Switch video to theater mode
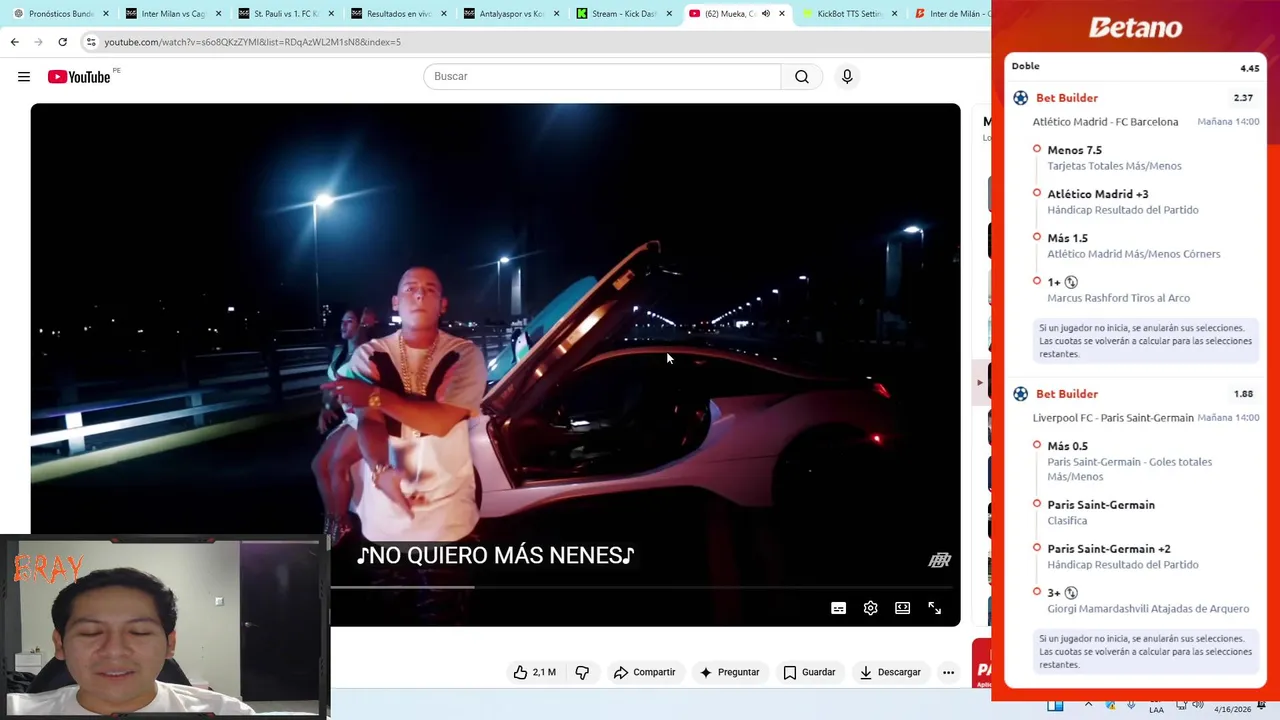Image resolution: width=1280 pixels, height=720 pixels. (x=903, y=608)
